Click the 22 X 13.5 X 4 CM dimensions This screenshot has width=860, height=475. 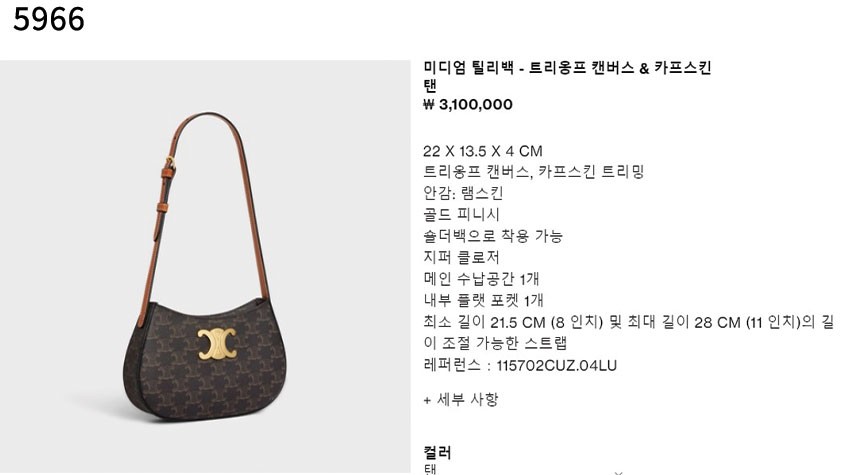[x=483, y=151]
